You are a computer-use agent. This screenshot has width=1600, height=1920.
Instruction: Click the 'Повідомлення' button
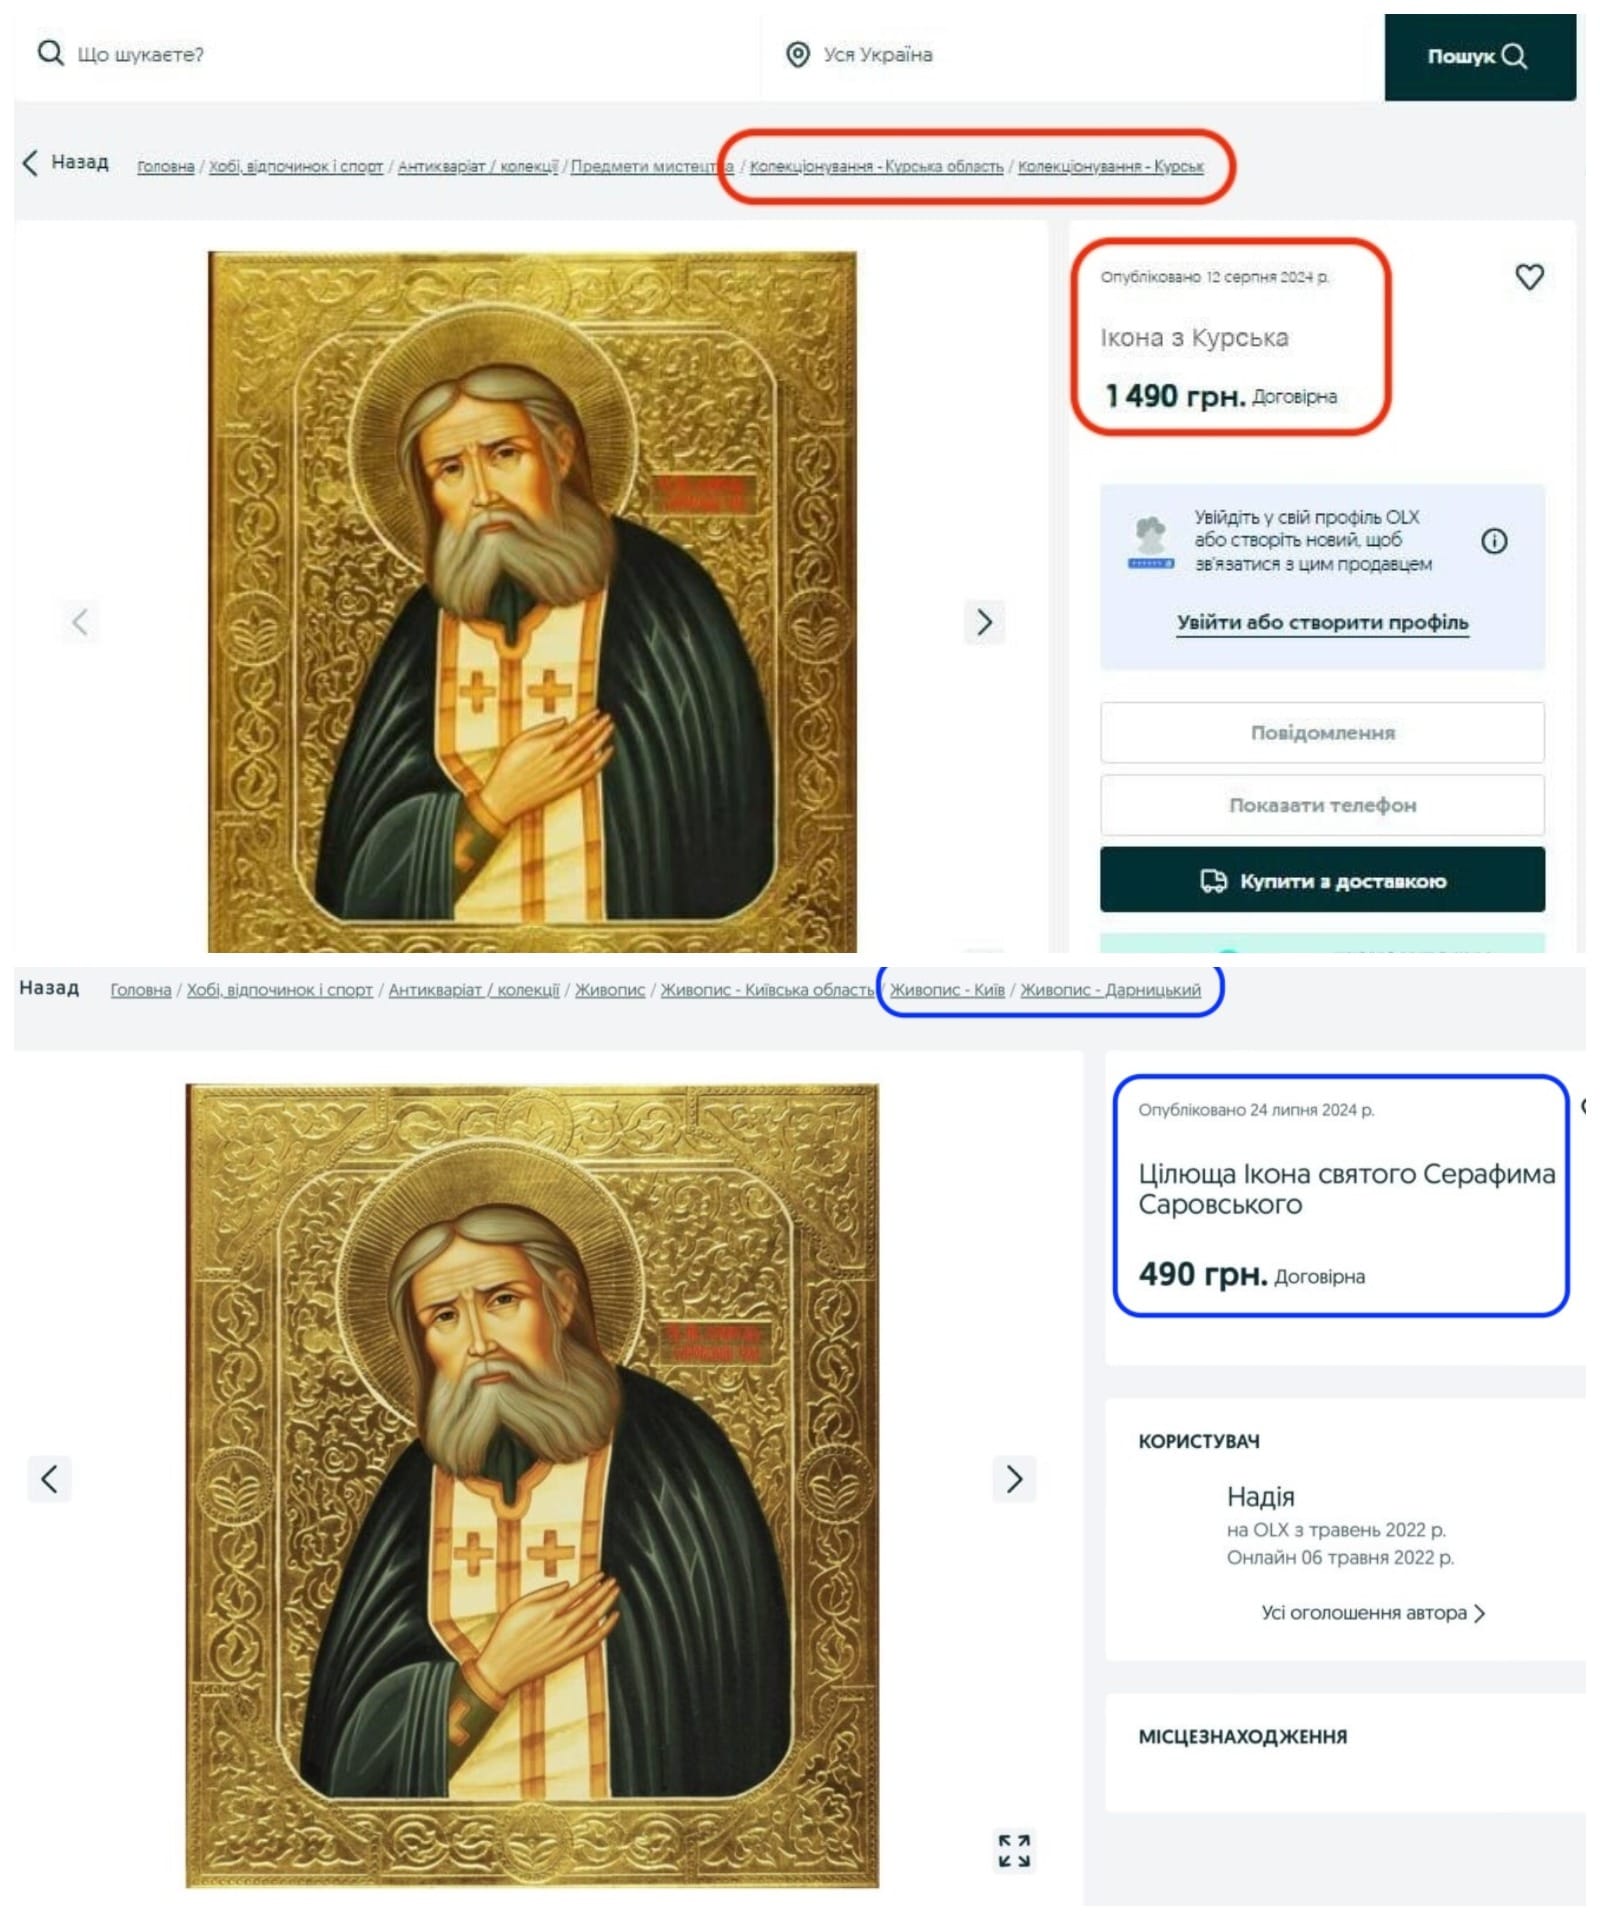1322,732
